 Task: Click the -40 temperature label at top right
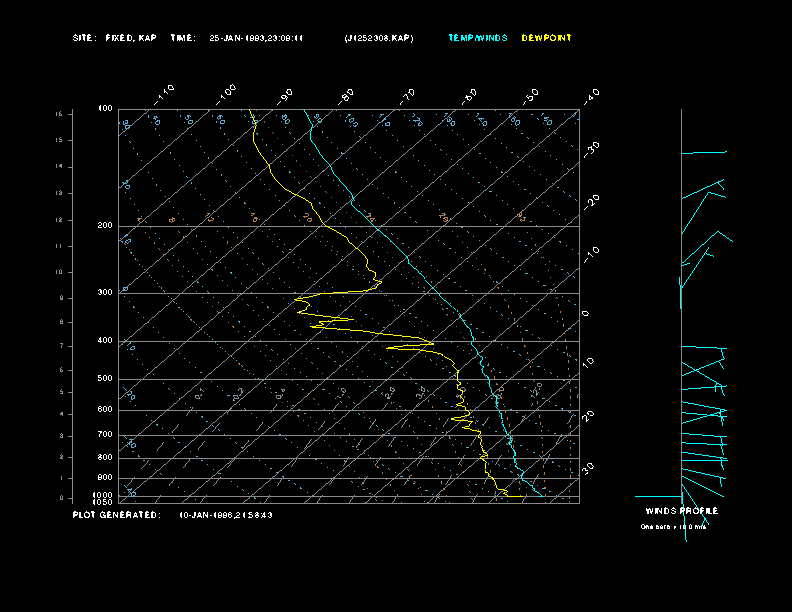tap(591, 96)
